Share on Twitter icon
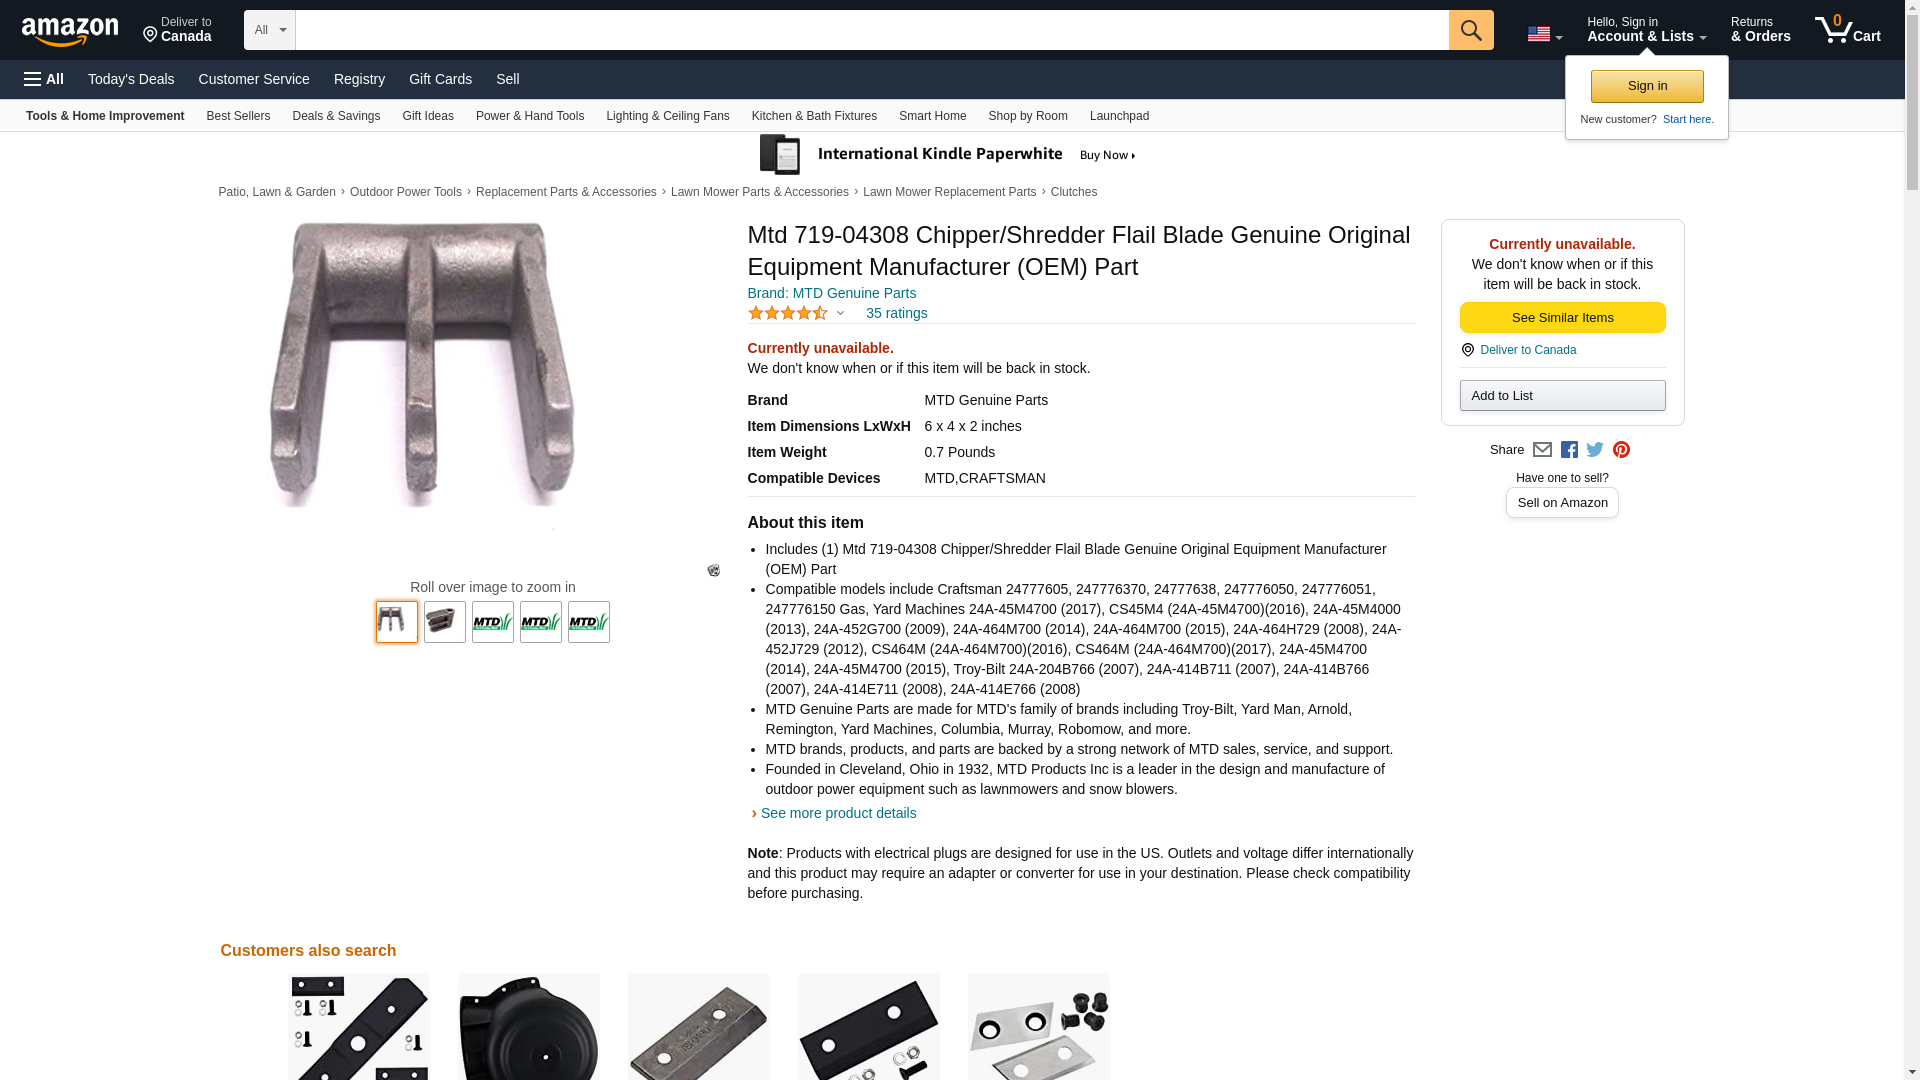The width and height of the screenshot is (1920, 1080). [1595, 450]
